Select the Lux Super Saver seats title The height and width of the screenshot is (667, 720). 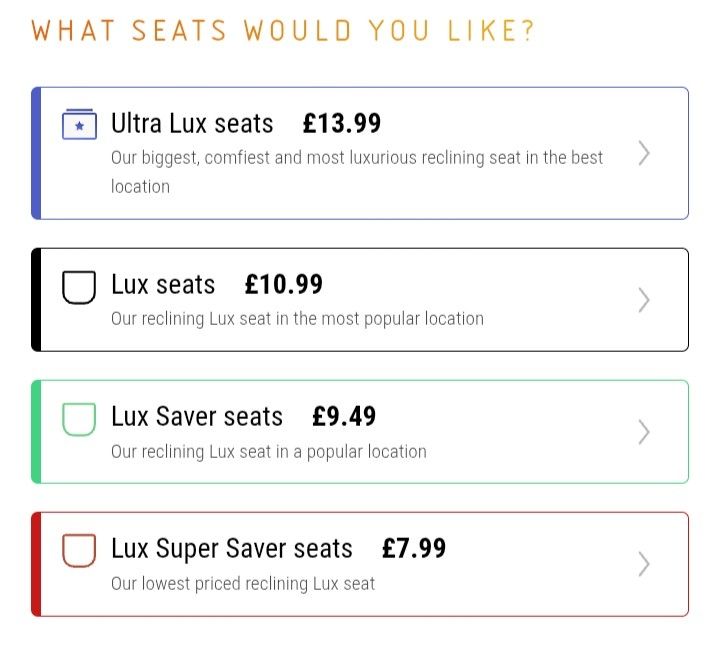tap(232, 549)
